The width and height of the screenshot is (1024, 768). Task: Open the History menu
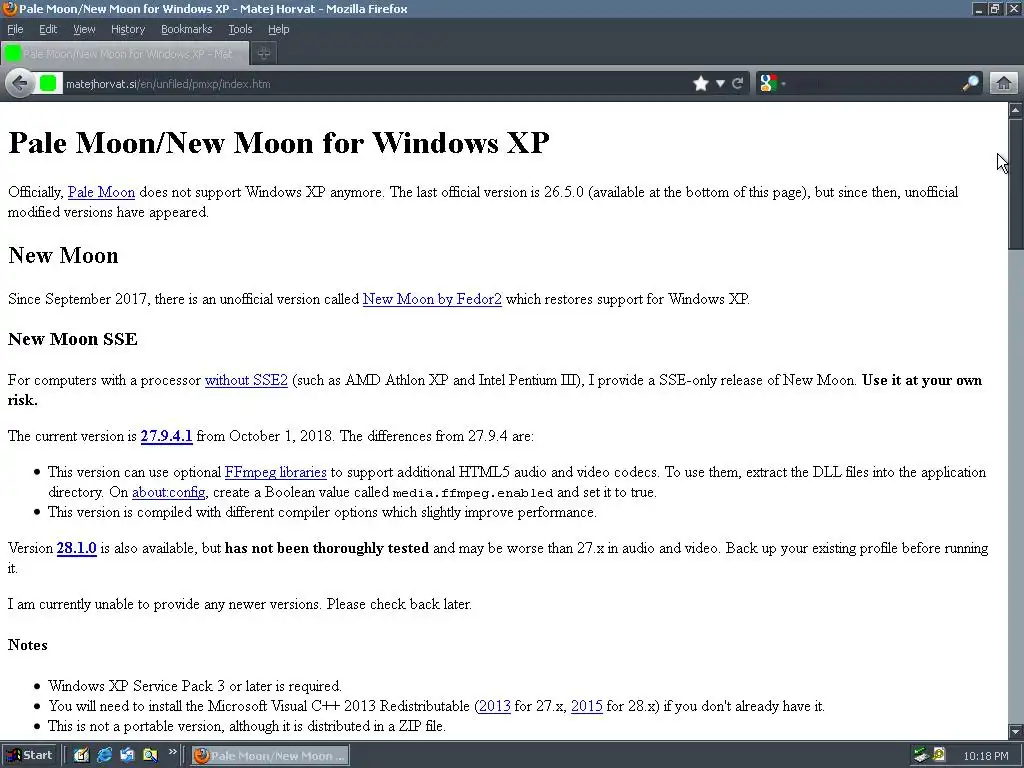127,29
